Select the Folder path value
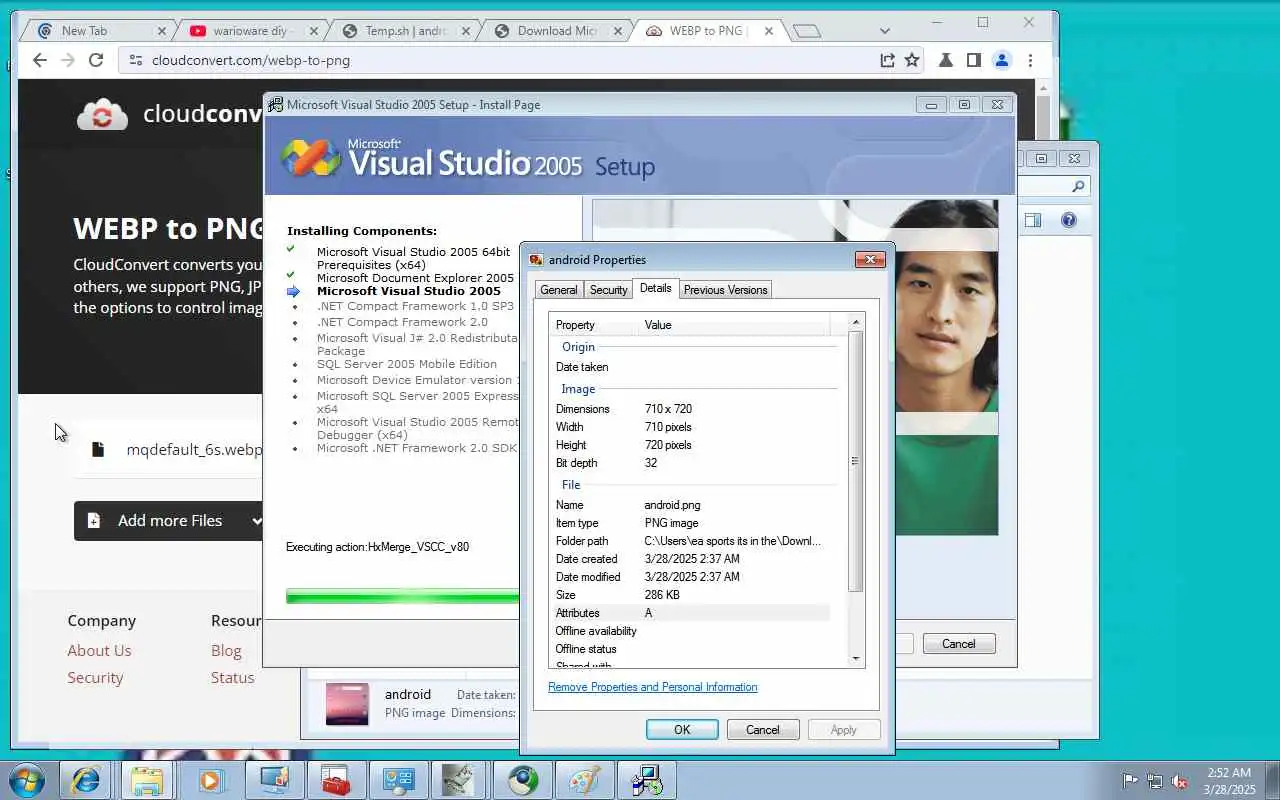Viewport: 1280px width, 800px height. 732,541
